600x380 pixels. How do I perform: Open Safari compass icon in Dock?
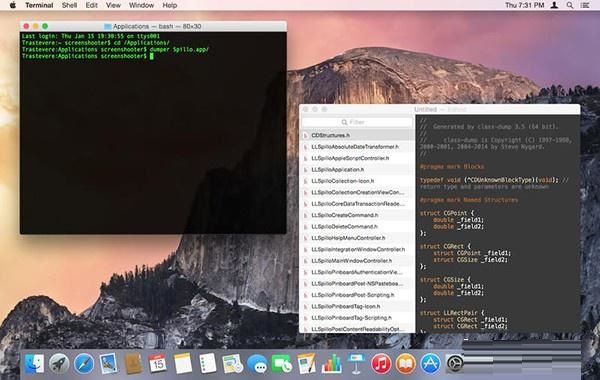84,363
